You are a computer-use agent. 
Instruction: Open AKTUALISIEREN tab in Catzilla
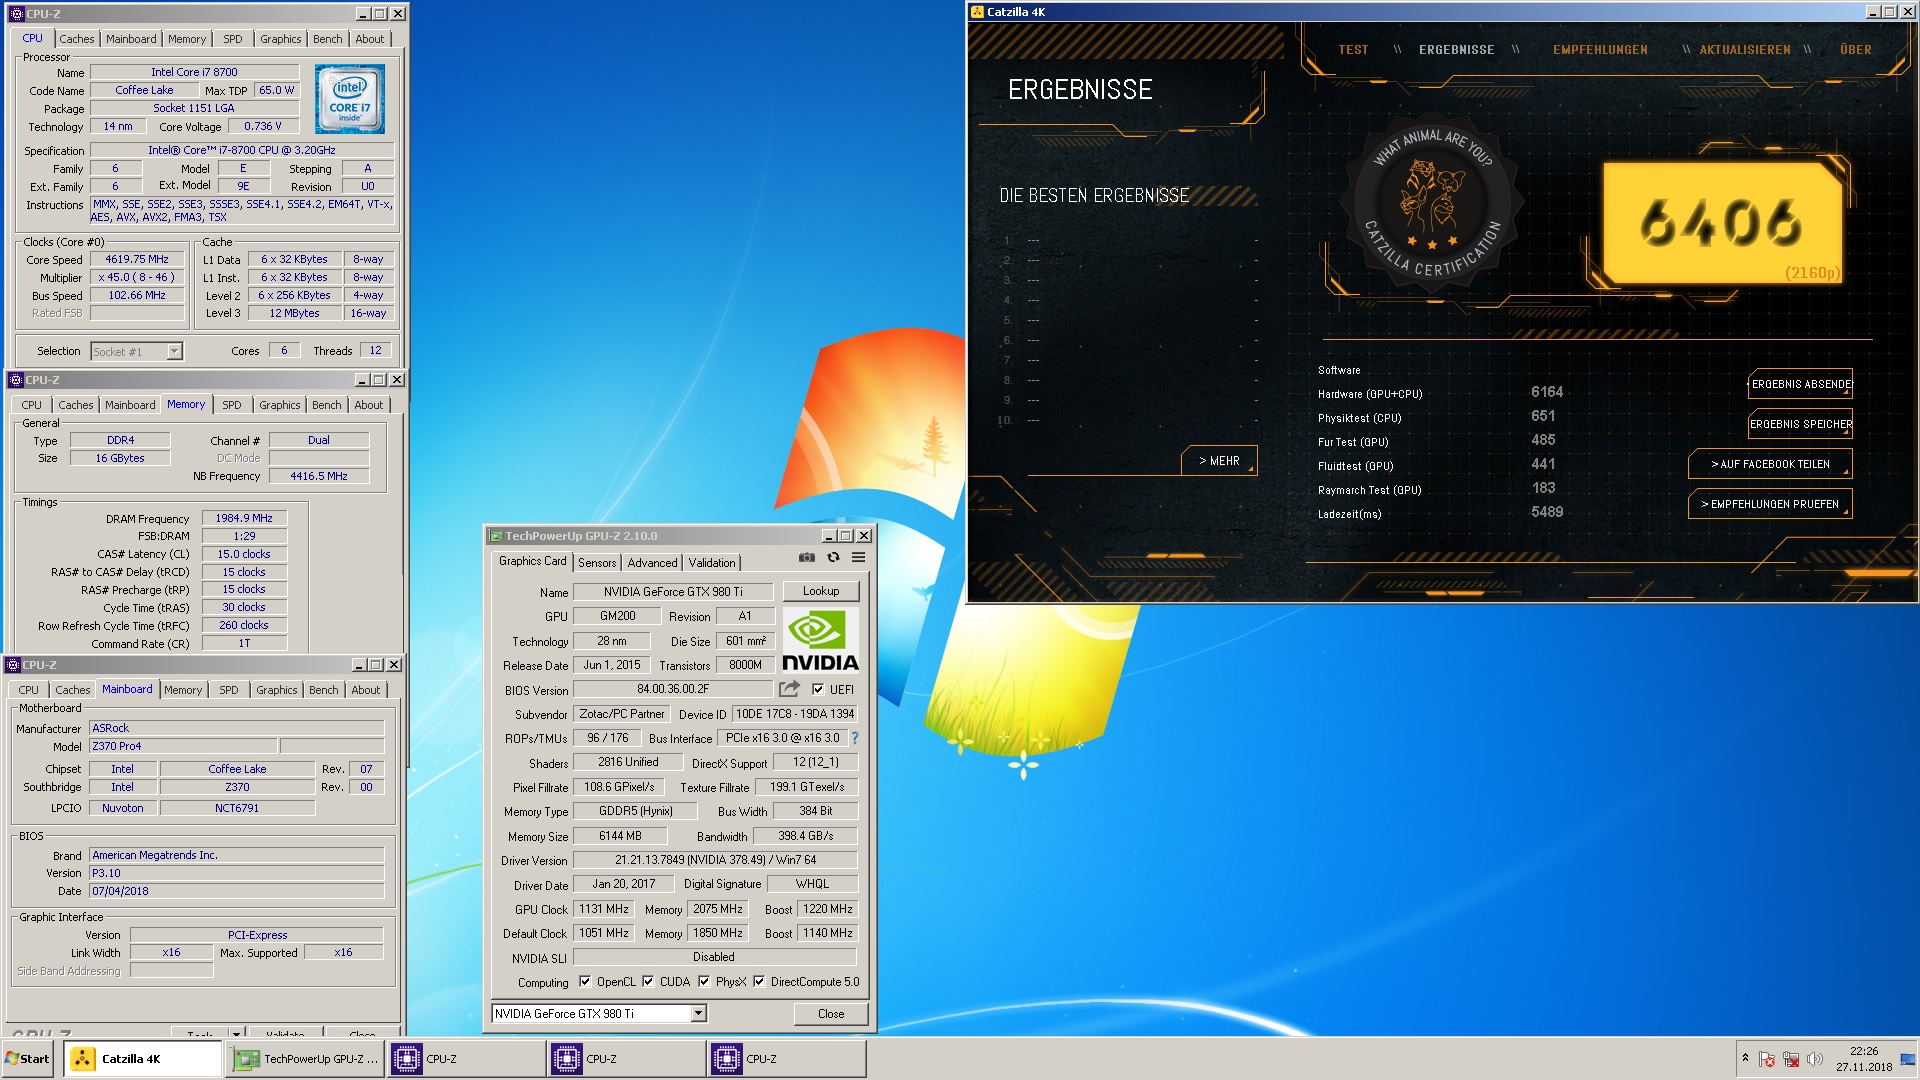click(1745, 50)
